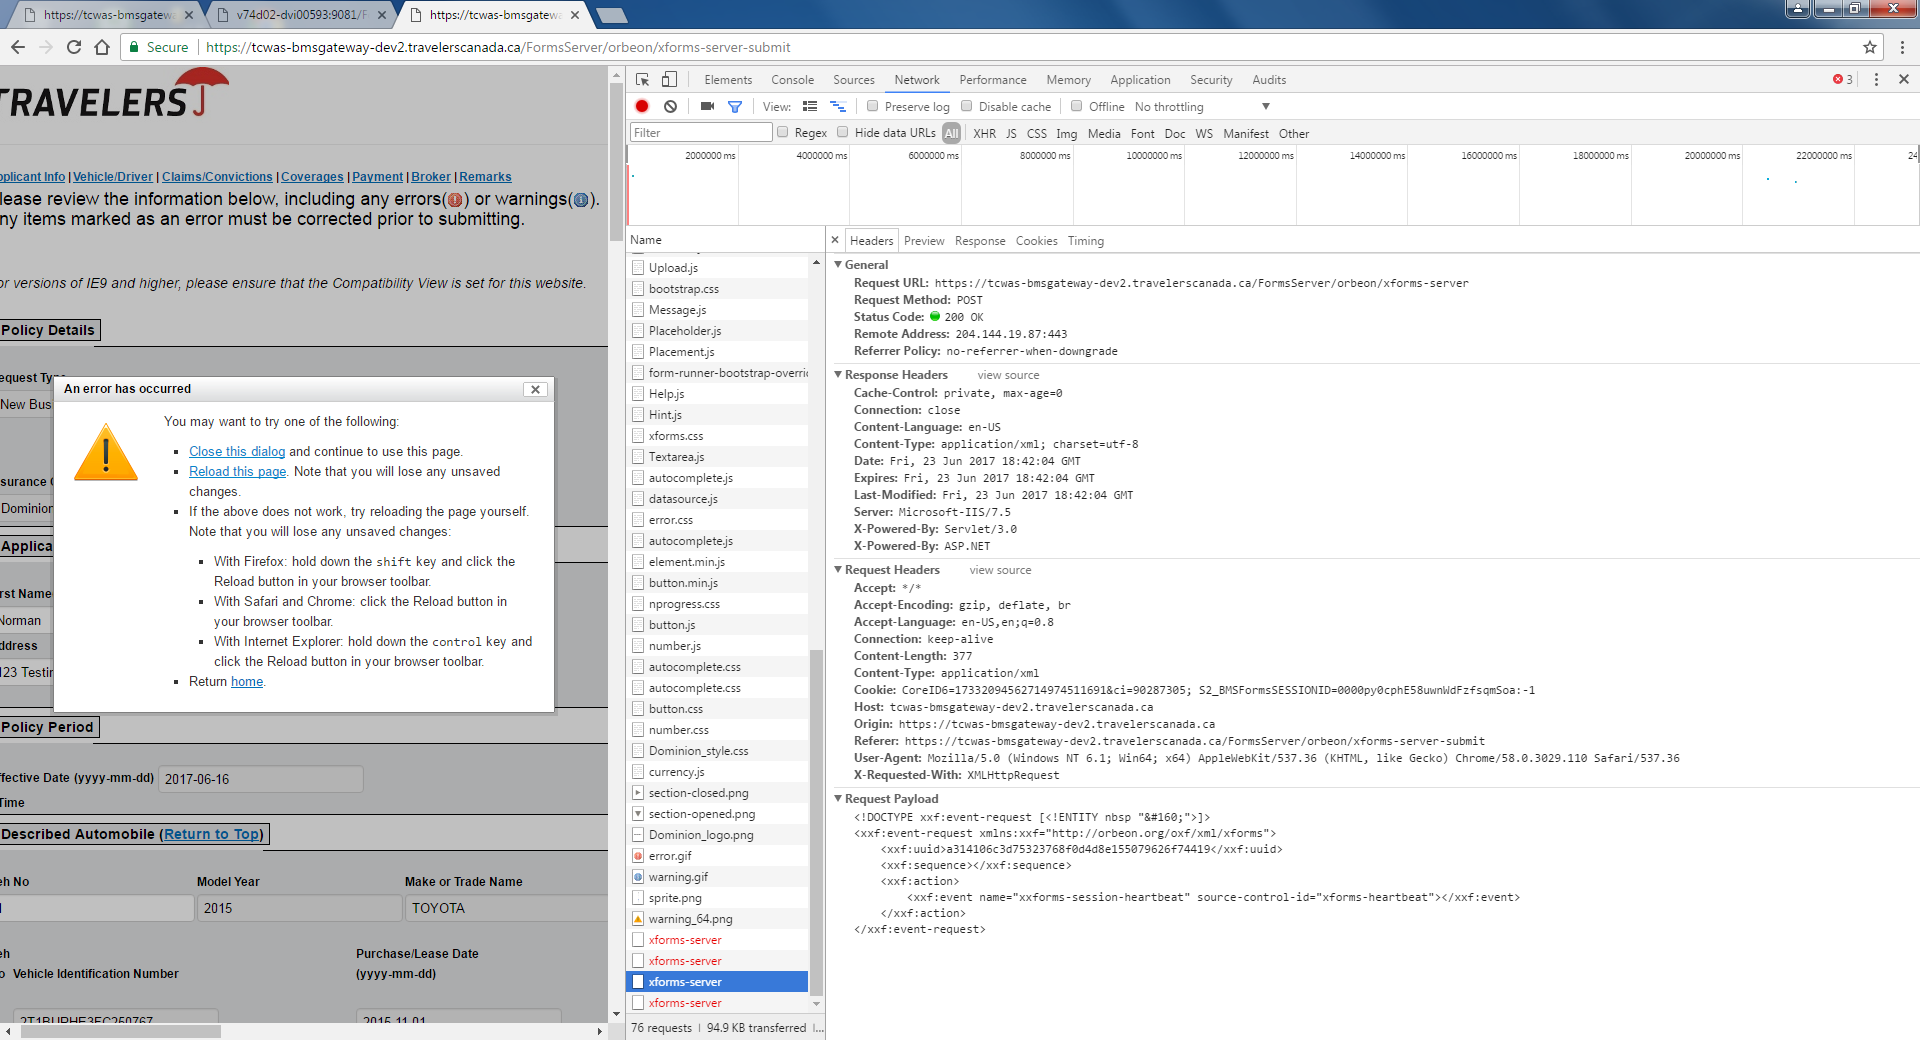Collapse the Request Payload section
This screenshot has height=1040, width=1920.
coord(839,799)
